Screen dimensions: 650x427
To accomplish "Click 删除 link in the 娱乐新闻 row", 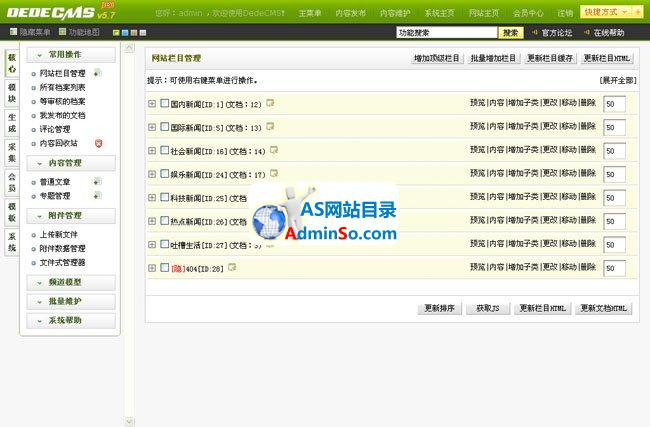I will pos(588,173).
